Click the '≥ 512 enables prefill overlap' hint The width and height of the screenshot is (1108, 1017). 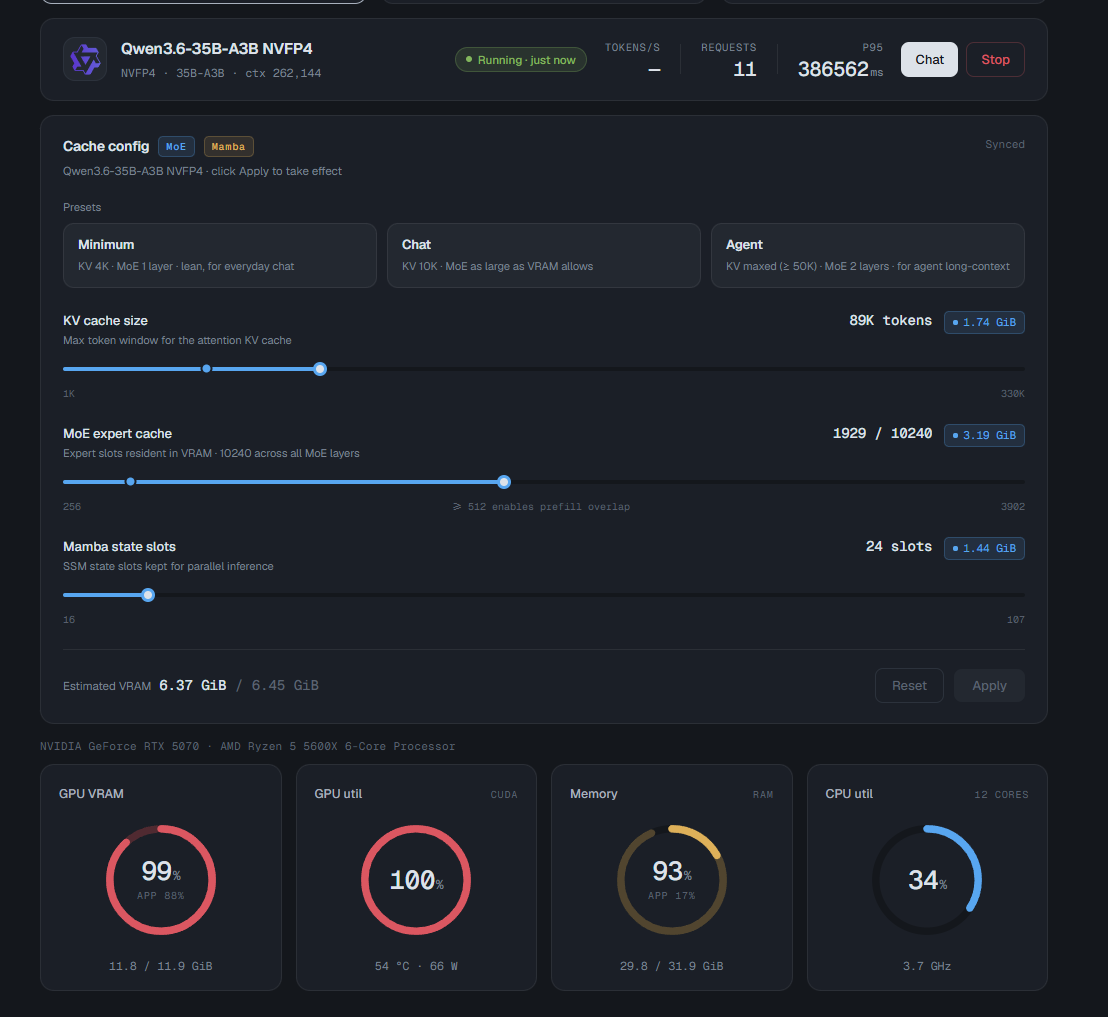pyautogui.click(x=541, y=507)
